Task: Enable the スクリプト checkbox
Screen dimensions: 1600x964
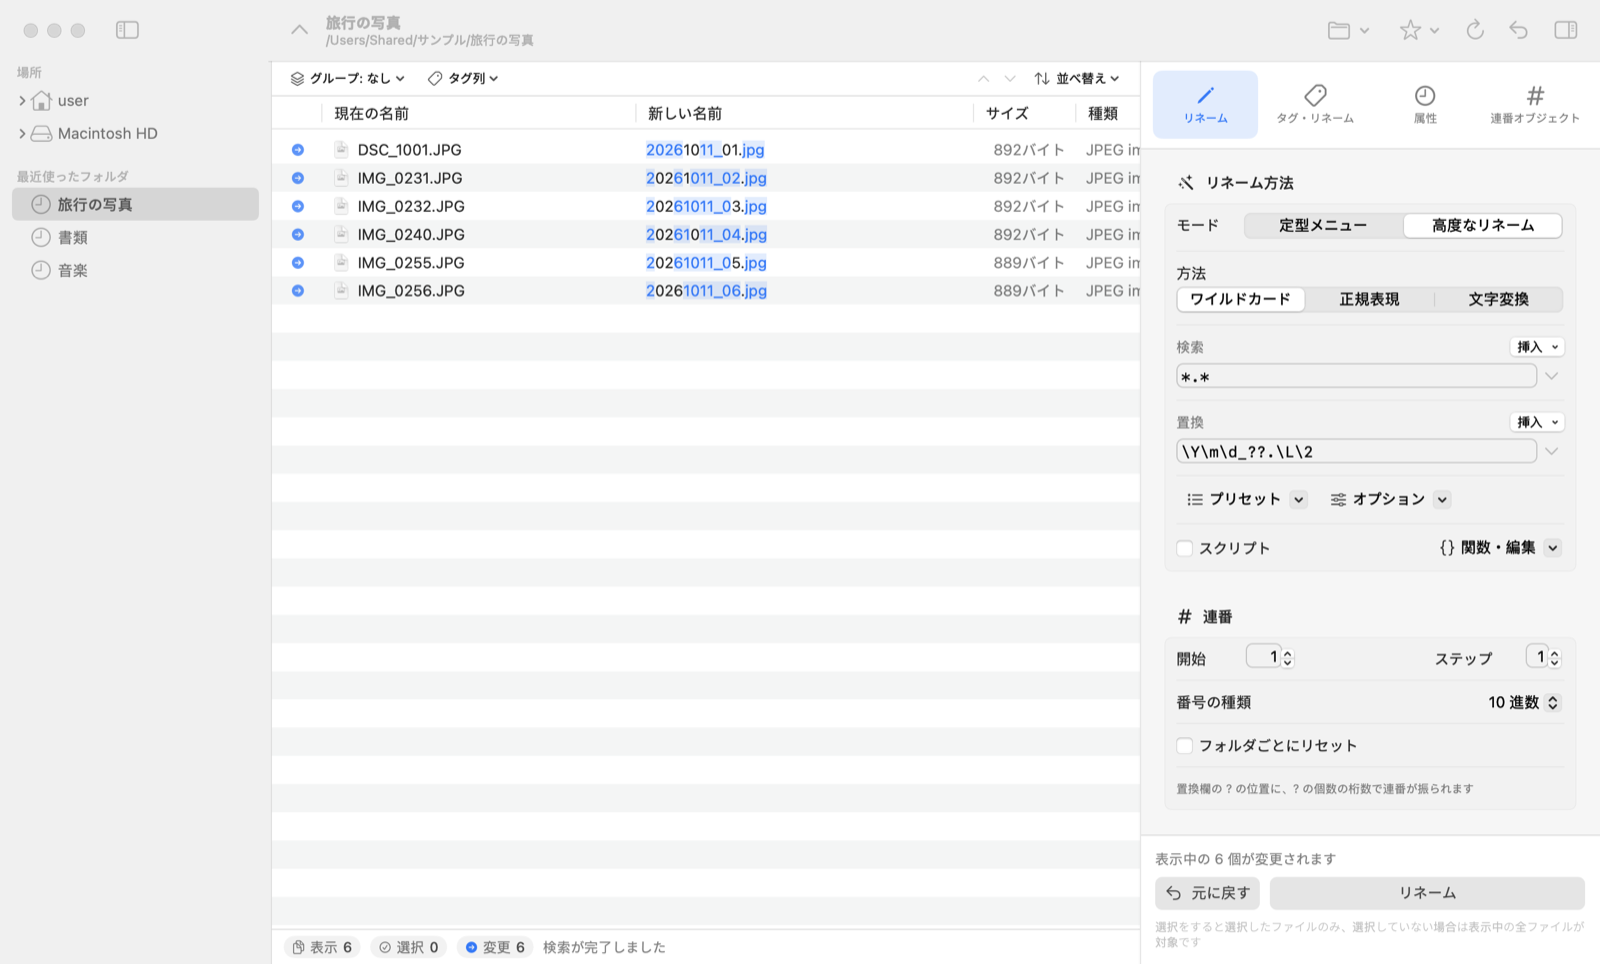Action: (x=1185, y=548)
